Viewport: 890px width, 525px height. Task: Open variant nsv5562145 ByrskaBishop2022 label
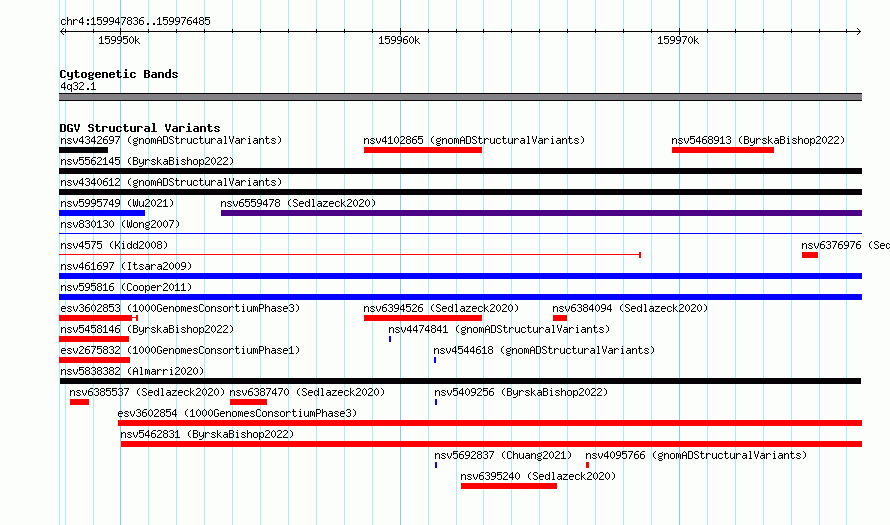147,161
